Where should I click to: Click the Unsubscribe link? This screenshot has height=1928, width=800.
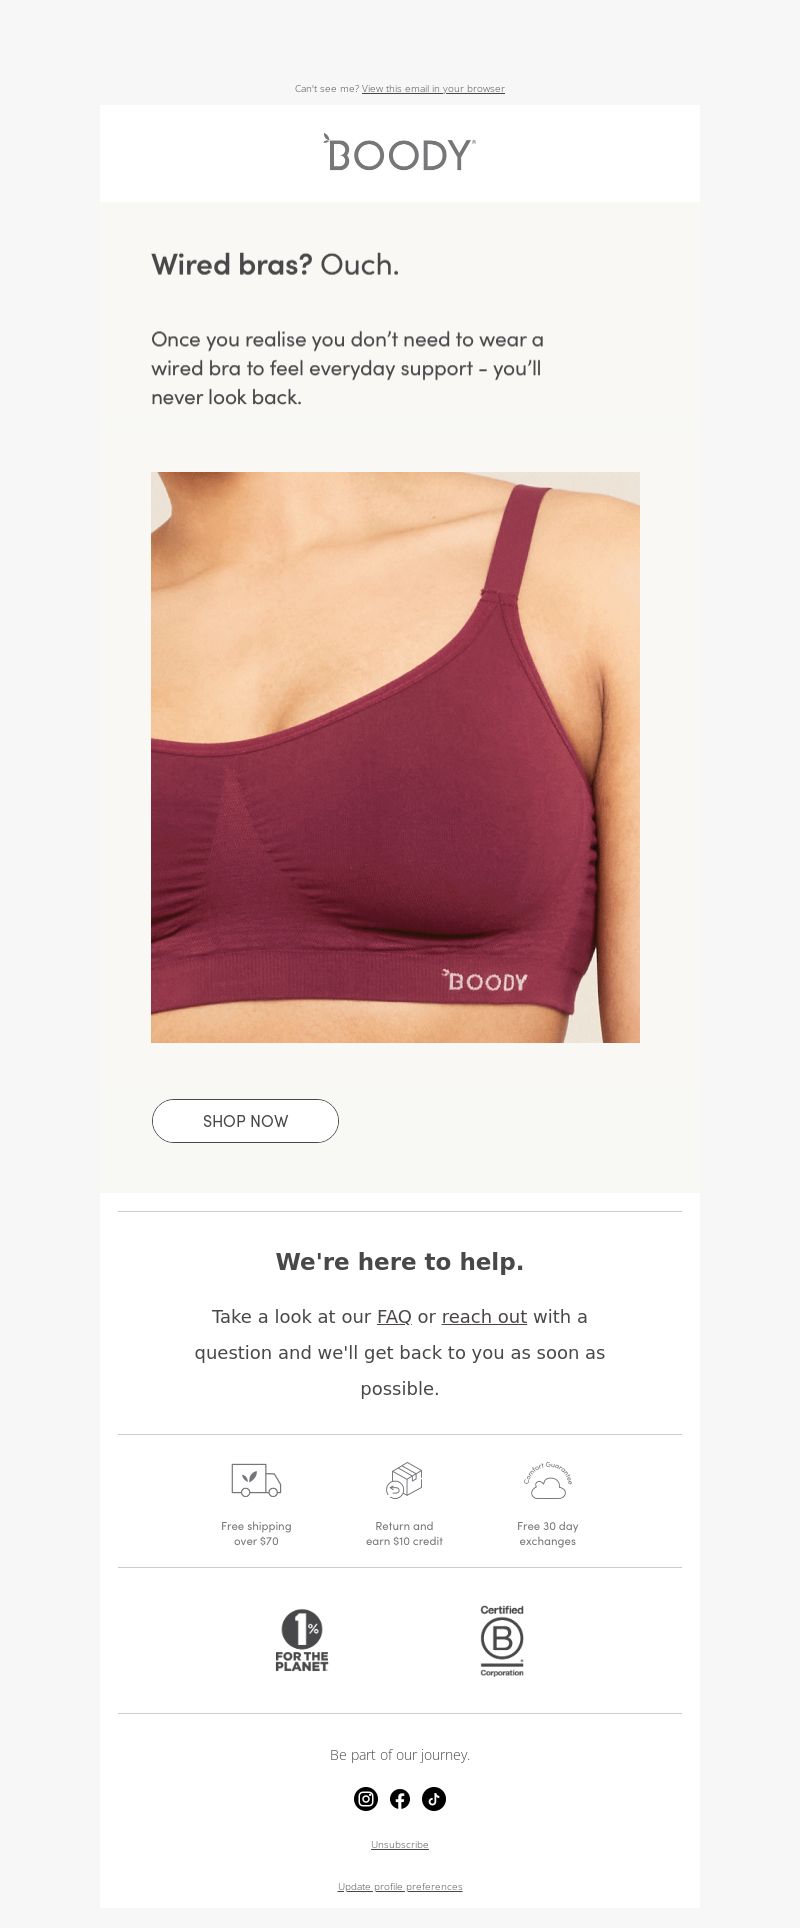coord(400,1844)
